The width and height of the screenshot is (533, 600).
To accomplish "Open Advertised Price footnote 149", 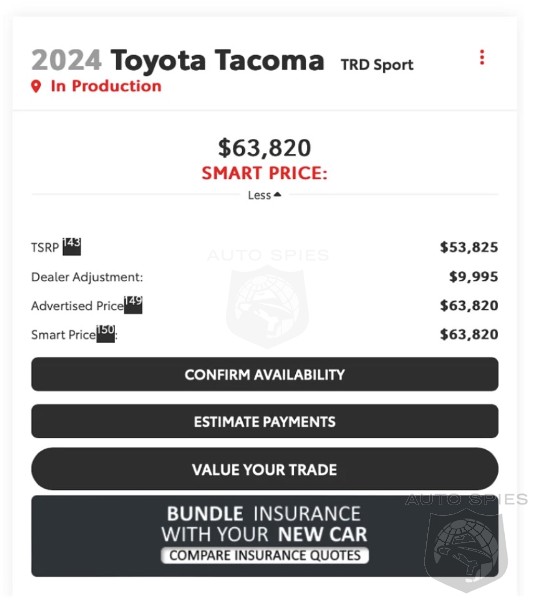I will [133, 305].
